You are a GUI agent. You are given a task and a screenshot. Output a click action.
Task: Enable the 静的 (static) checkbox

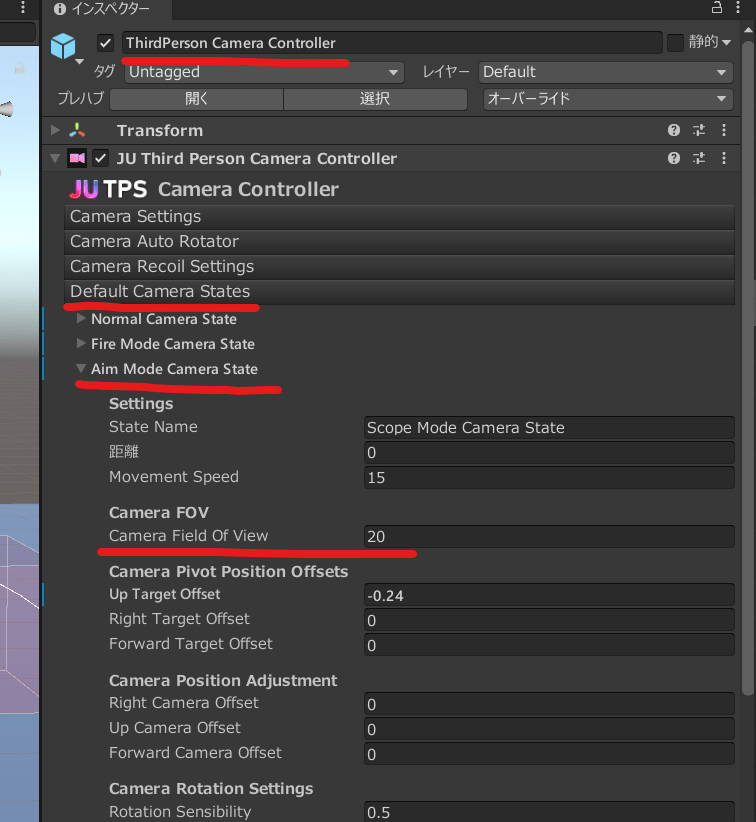[676, 43]
